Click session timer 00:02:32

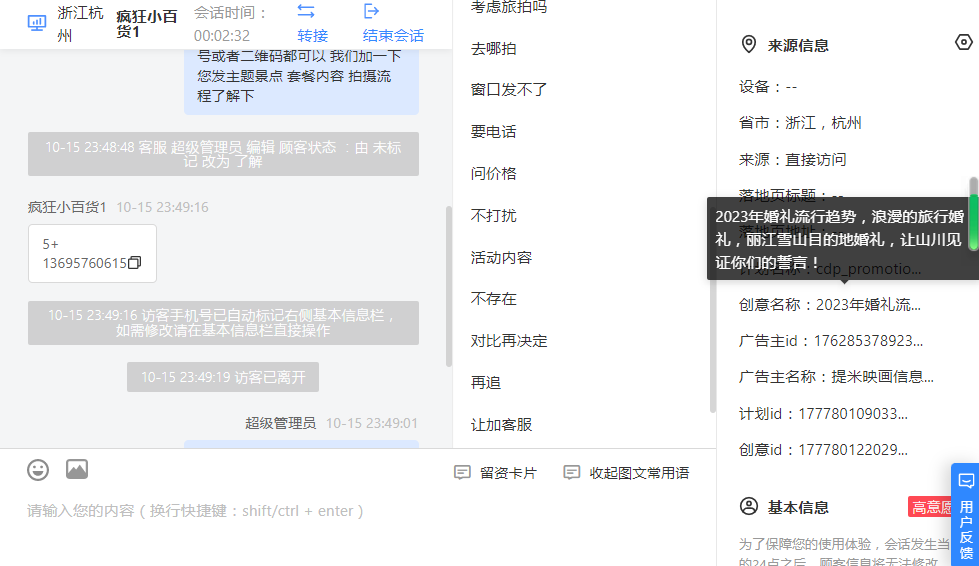coord(222,36)
